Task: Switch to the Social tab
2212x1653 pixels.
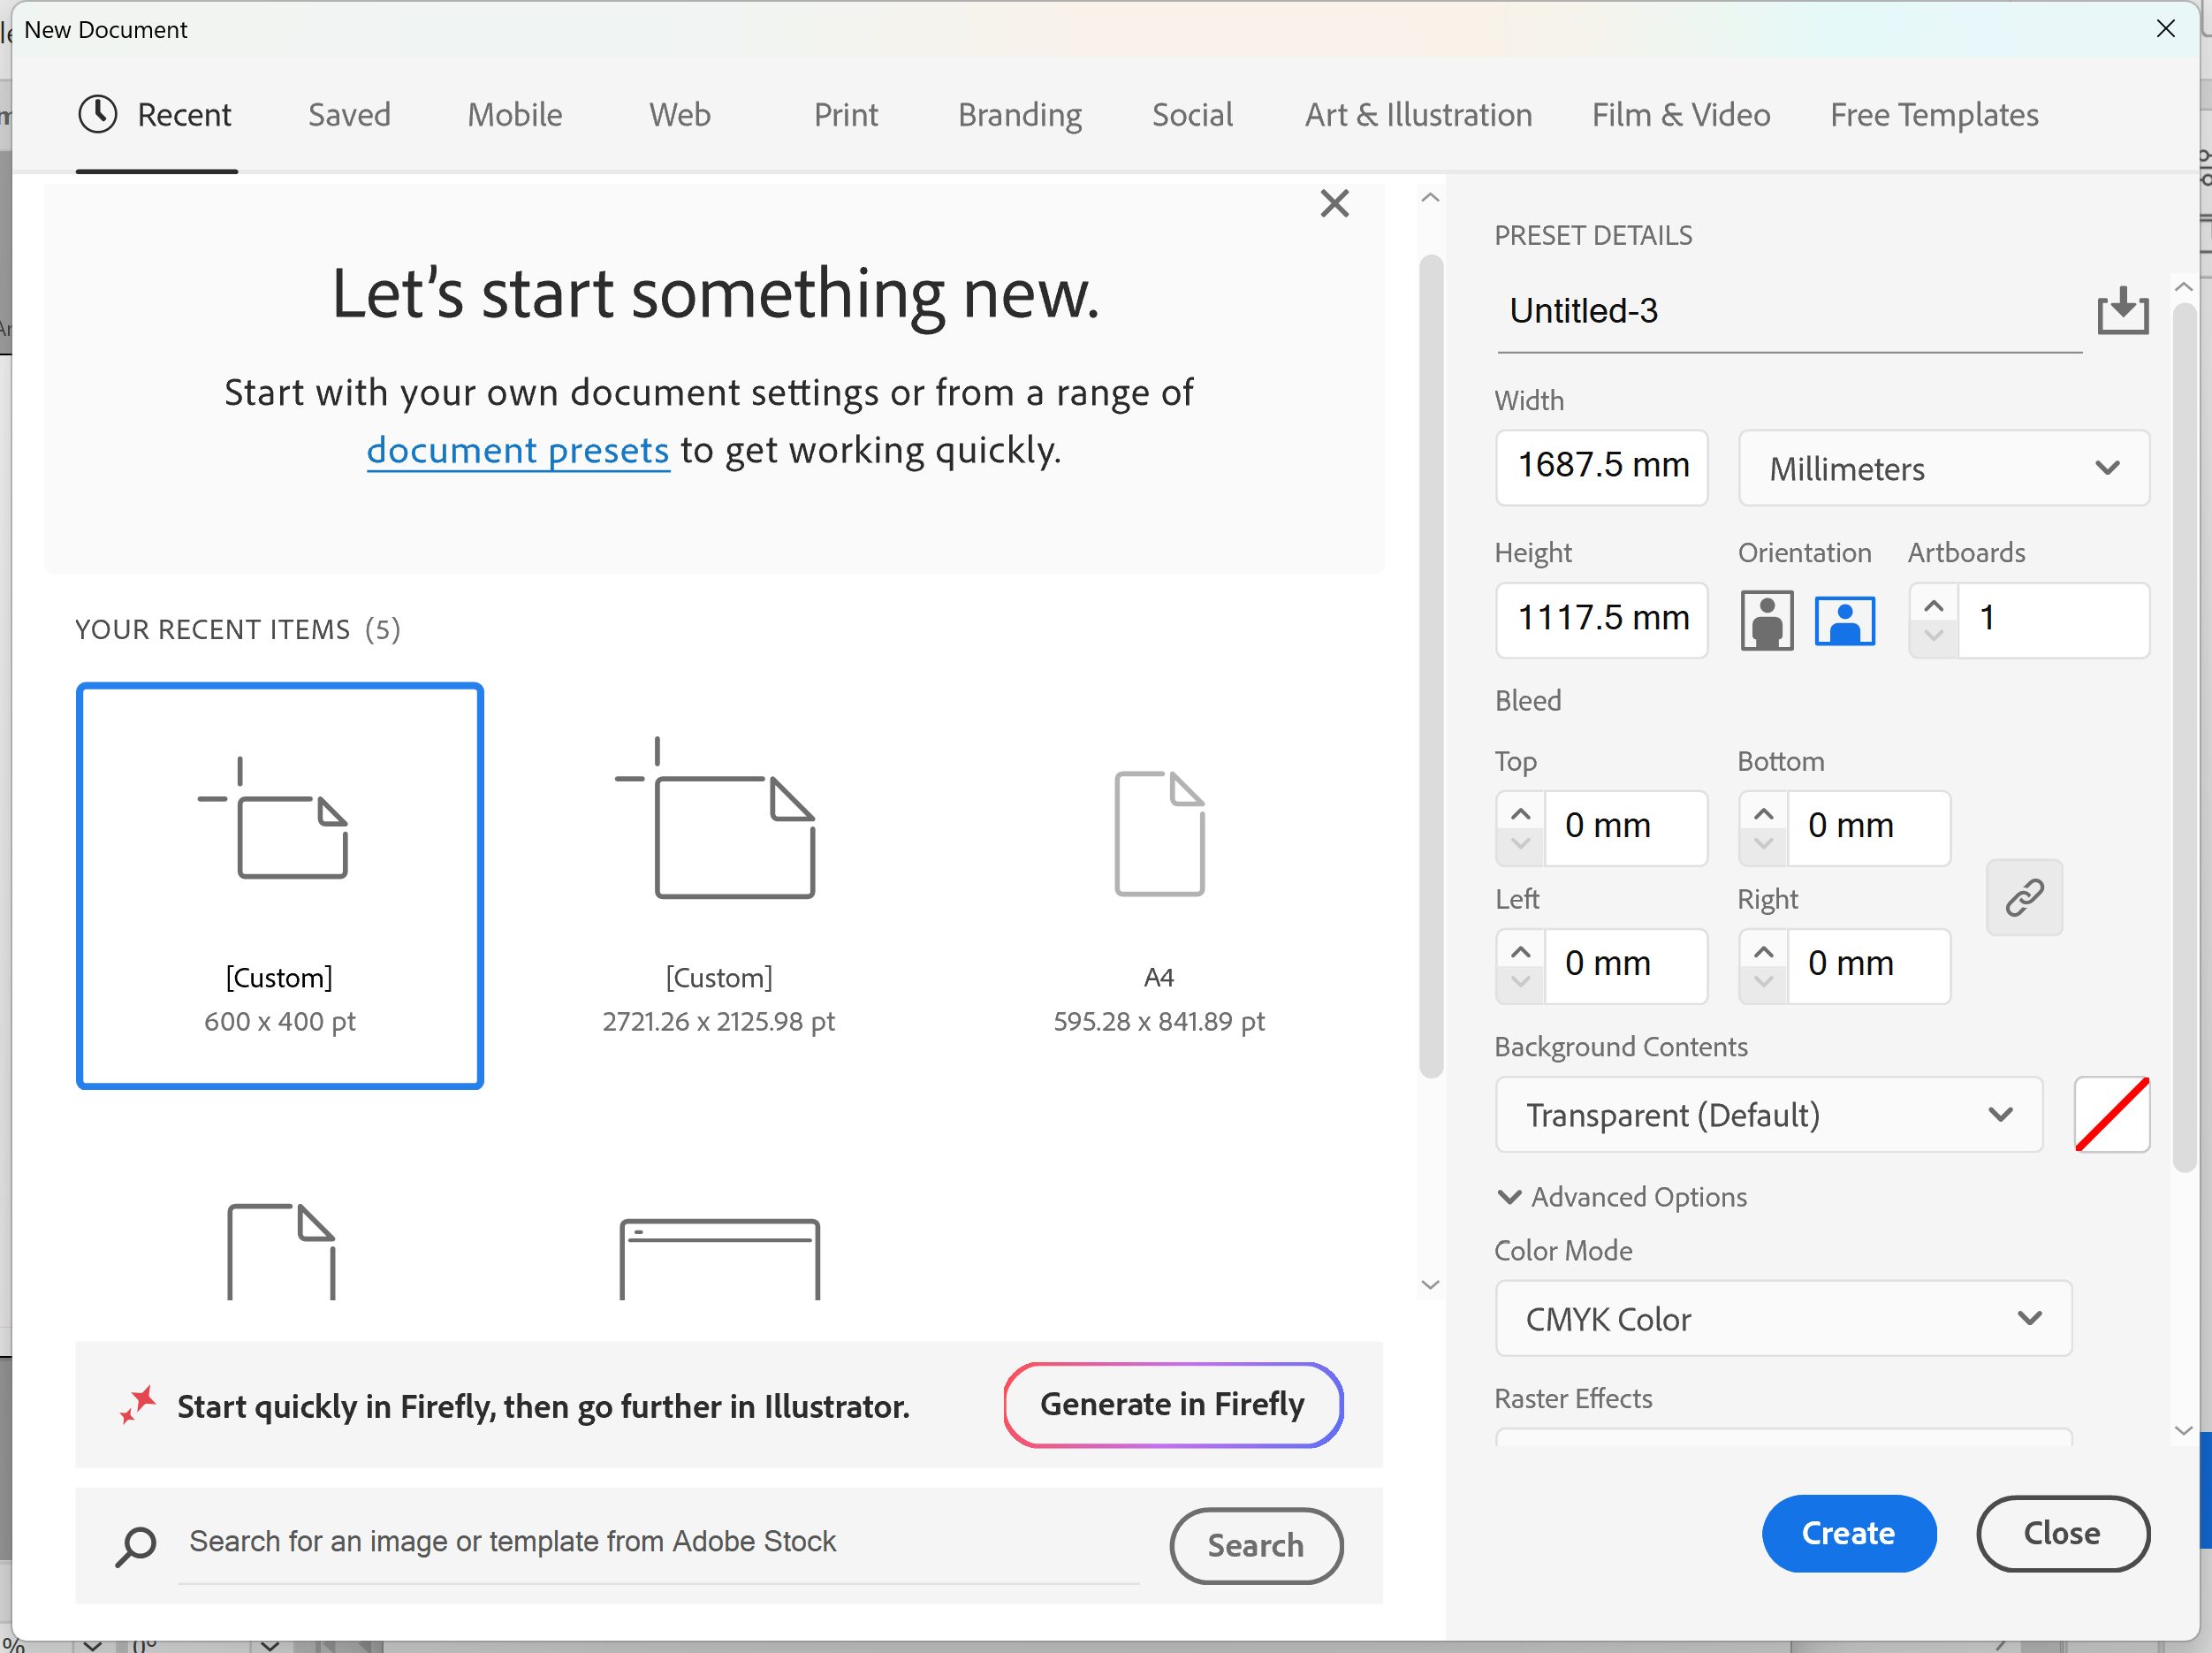Action: (1192, 115)
